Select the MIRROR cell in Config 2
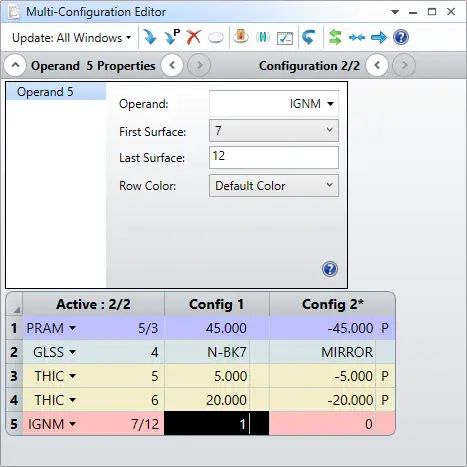This screenshot has height=467, width=467. tap(323, 352)
